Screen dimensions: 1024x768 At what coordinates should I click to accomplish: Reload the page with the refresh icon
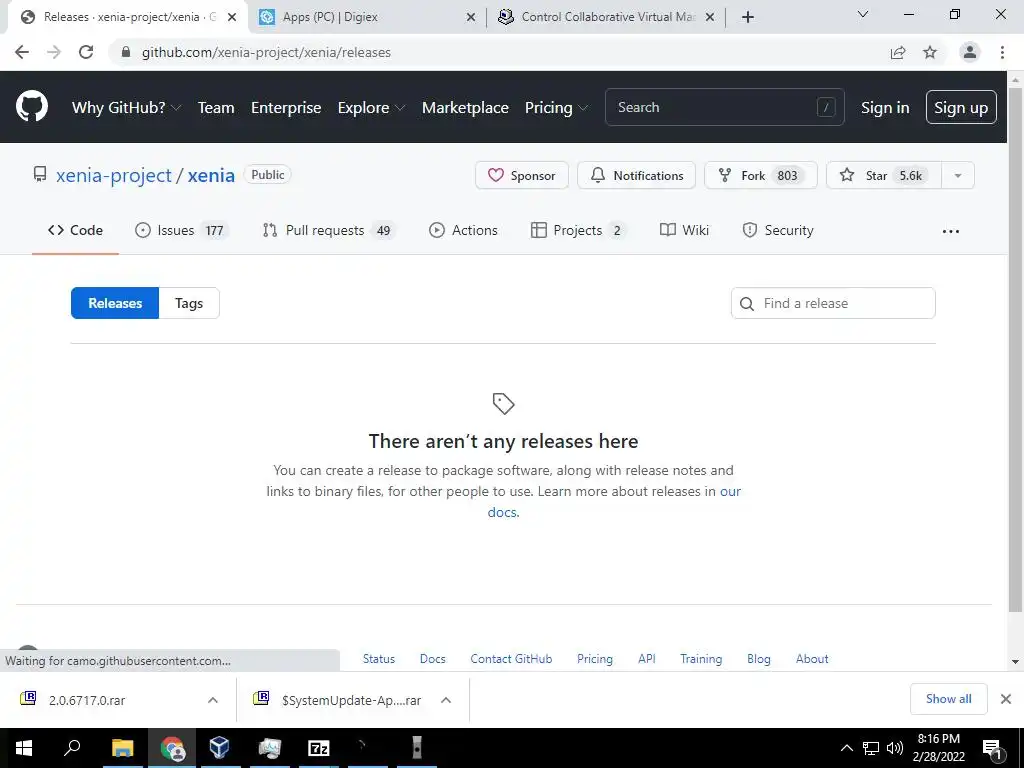[86, 52]
